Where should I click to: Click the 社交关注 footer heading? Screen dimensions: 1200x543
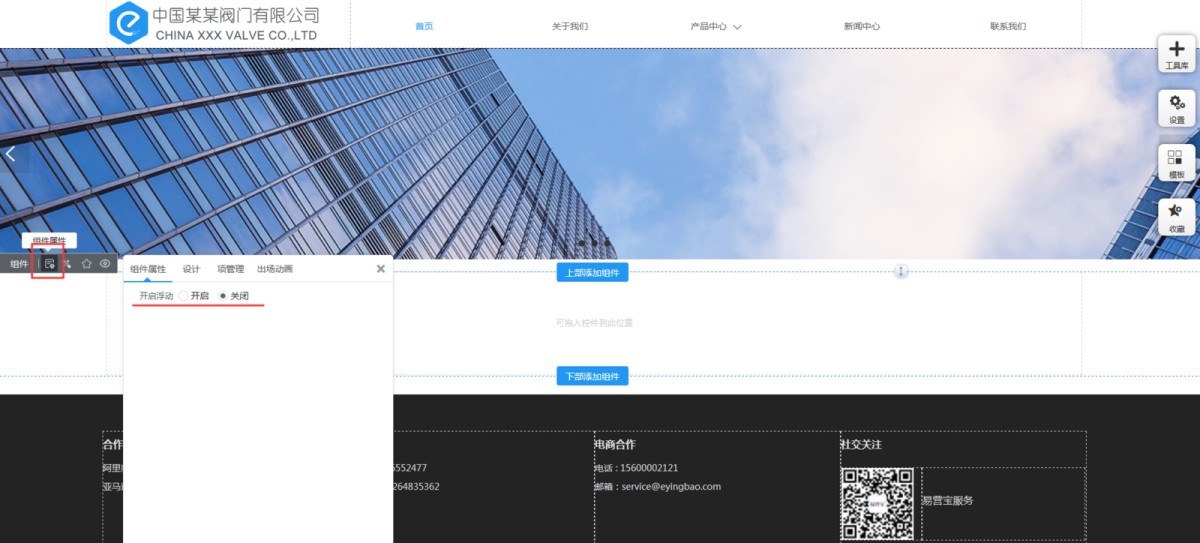(861, 444)
